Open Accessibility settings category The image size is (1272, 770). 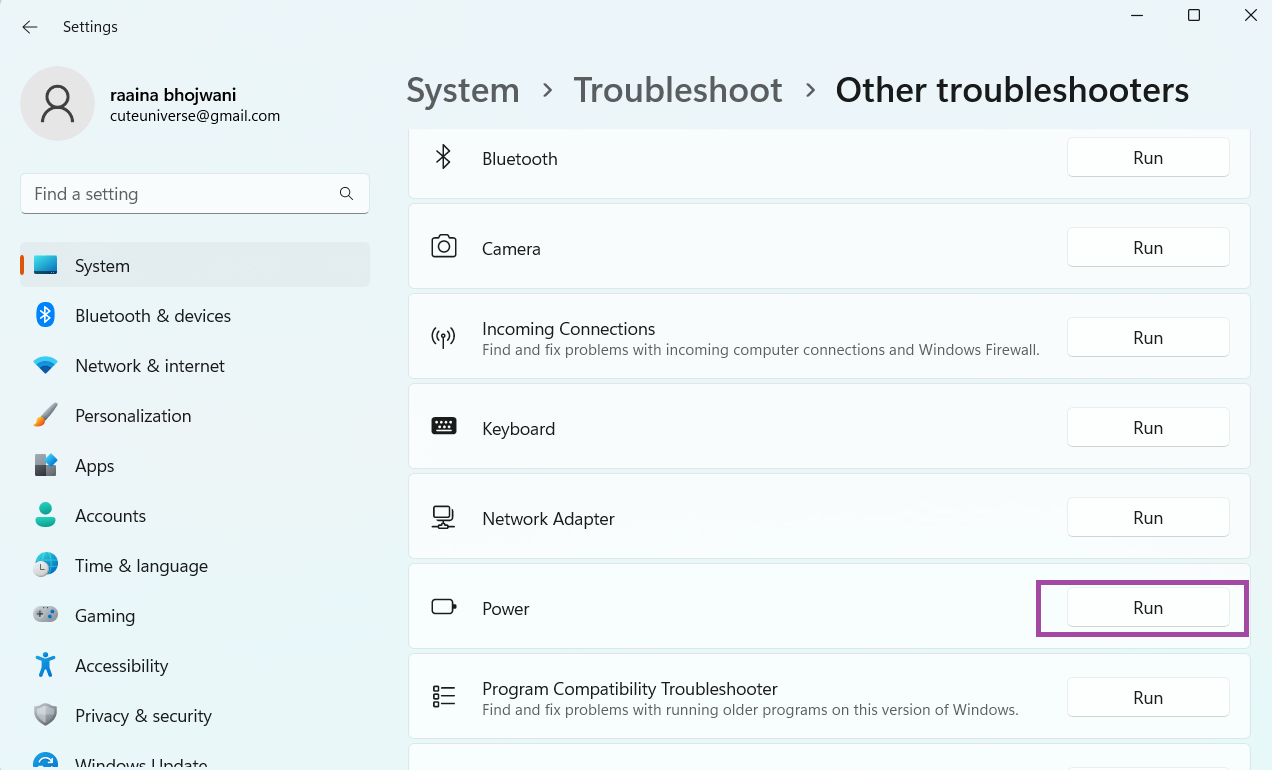(121, 666)
